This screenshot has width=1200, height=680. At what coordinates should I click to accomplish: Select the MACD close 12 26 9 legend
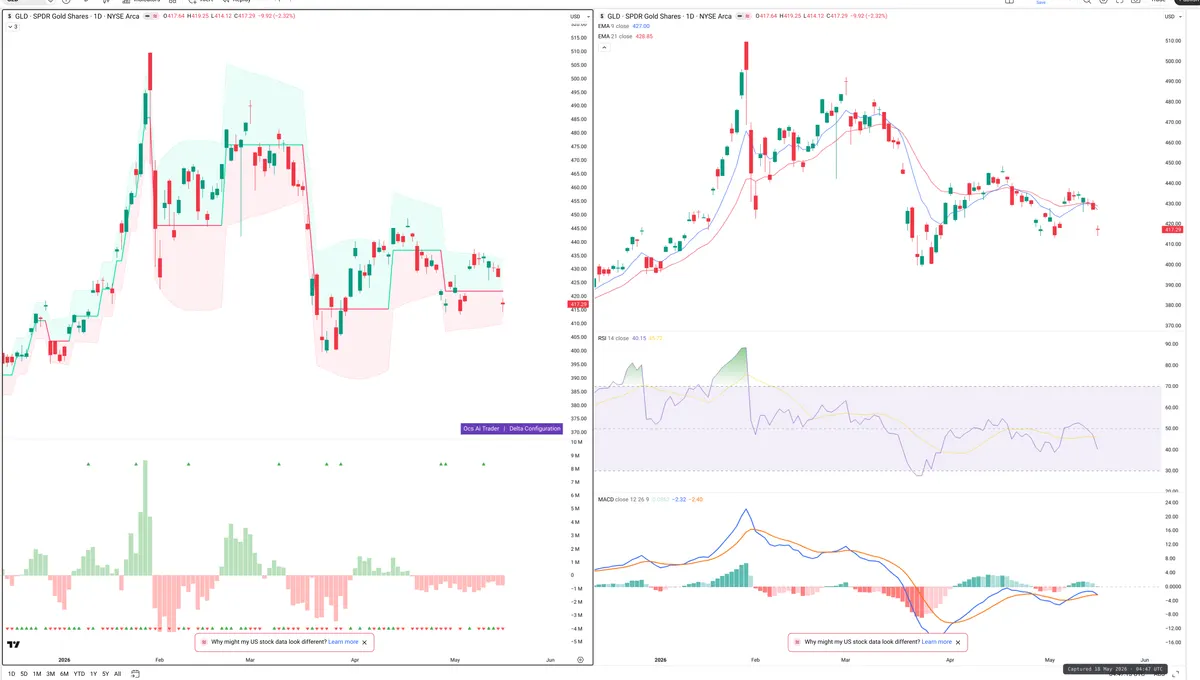click(x=625, y=498)
